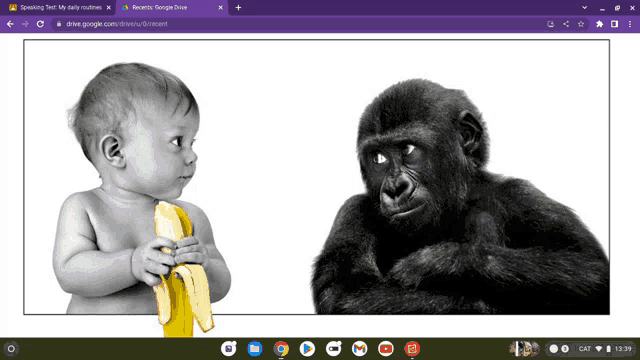
Task: Switch the CAT keyboard input method
Action: [584, 349]
